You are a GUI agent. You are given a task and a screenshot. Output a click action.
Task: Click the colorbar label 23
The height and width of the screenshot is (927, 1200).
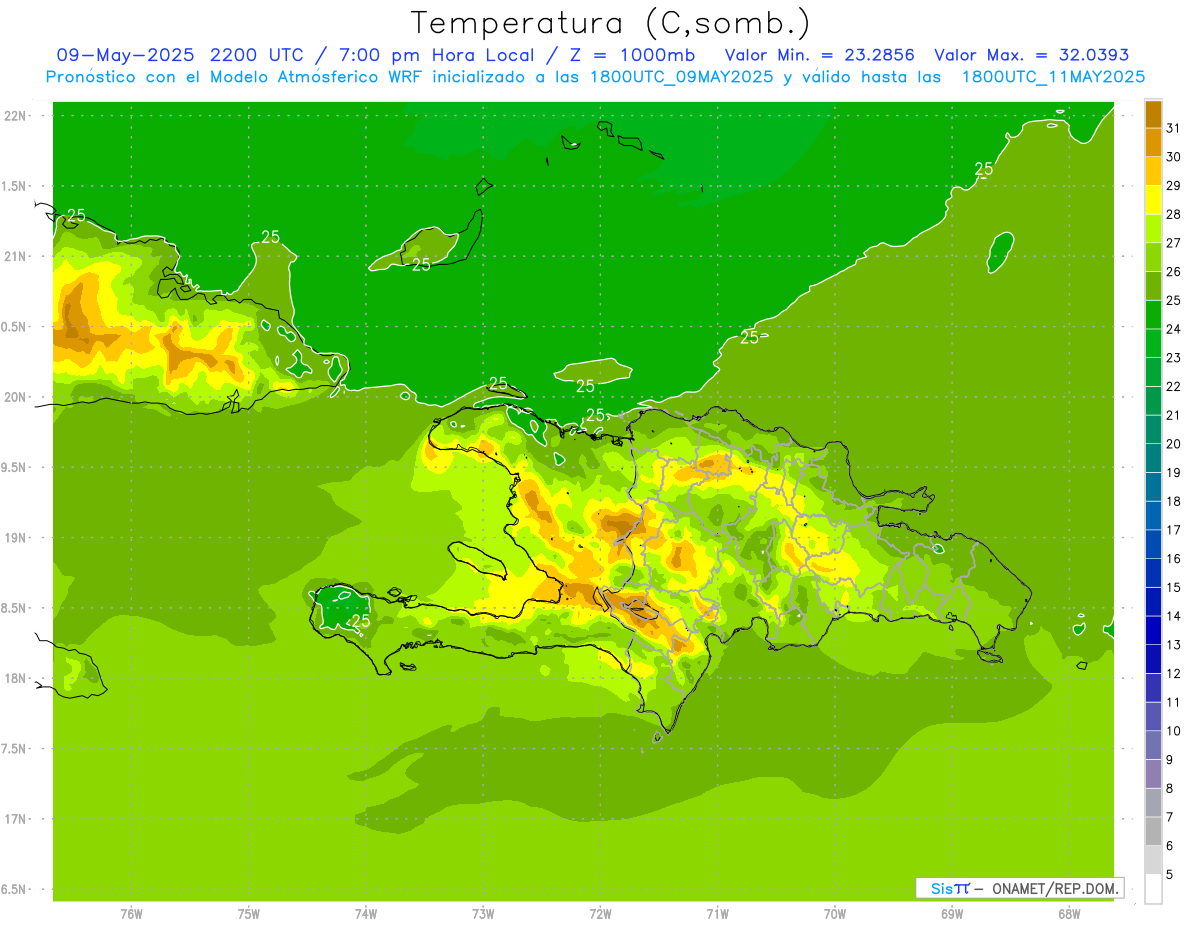tap(1174, 358)
